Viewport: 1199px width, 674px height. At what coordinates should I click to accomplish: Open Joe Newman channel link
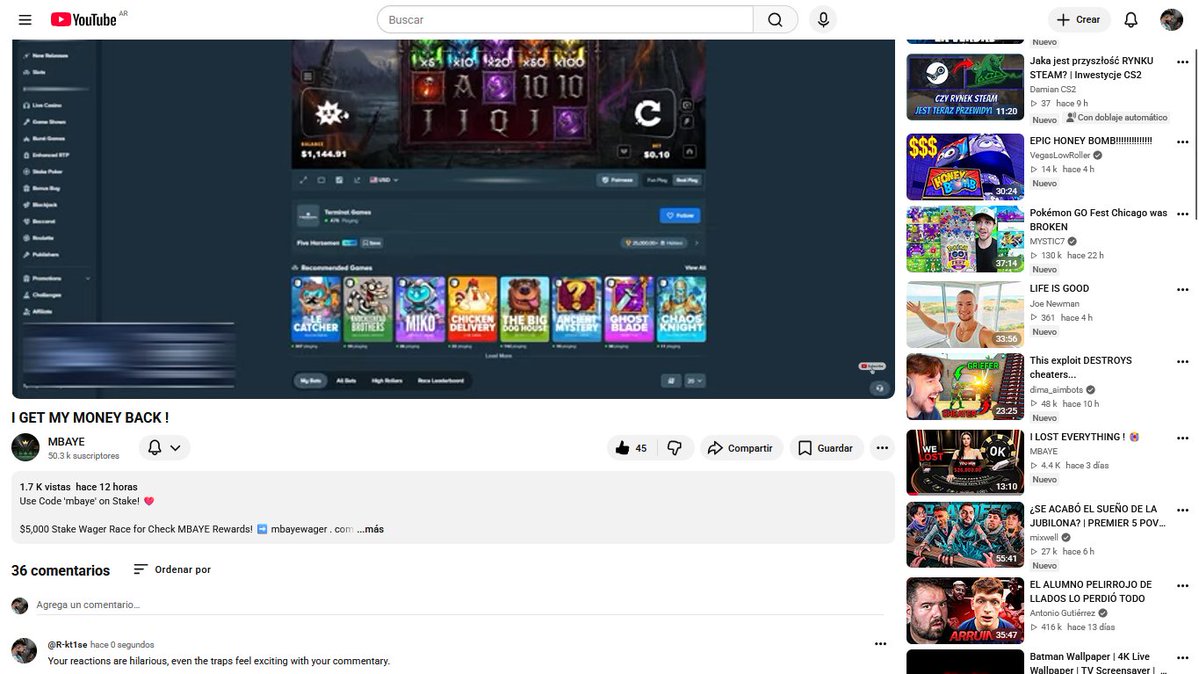tap(1054, 304)
